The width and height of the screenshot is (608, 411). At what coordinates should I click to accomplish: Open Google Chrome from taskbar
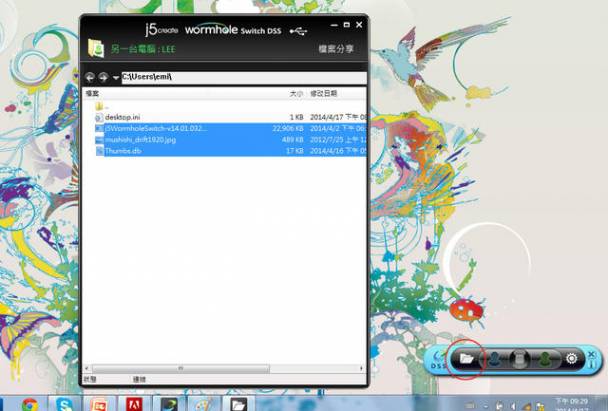30,404
